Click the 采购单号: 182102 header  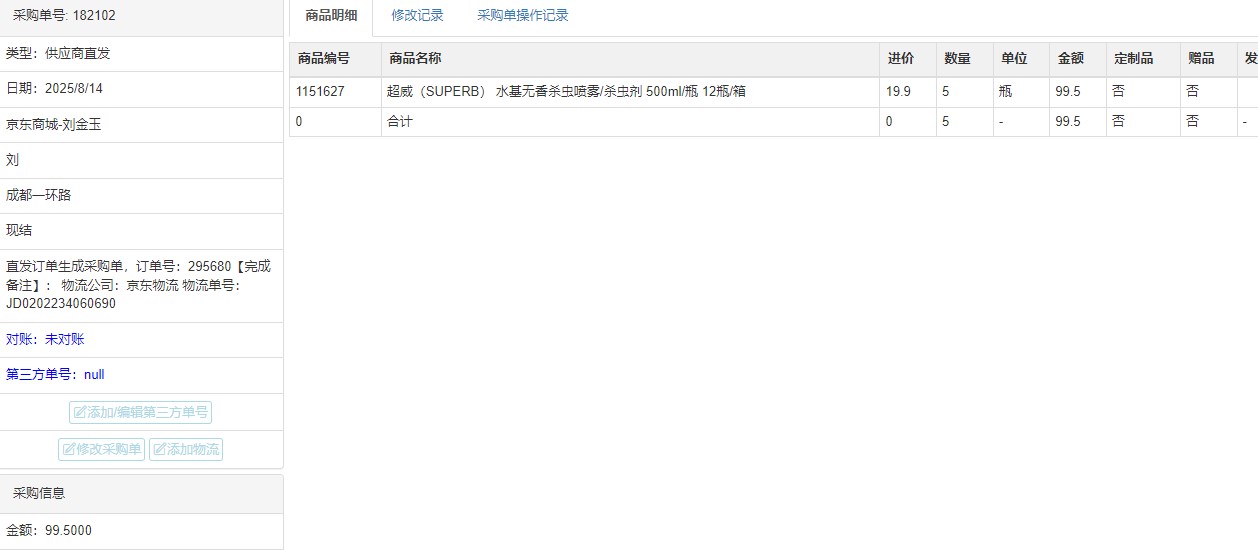141,16
